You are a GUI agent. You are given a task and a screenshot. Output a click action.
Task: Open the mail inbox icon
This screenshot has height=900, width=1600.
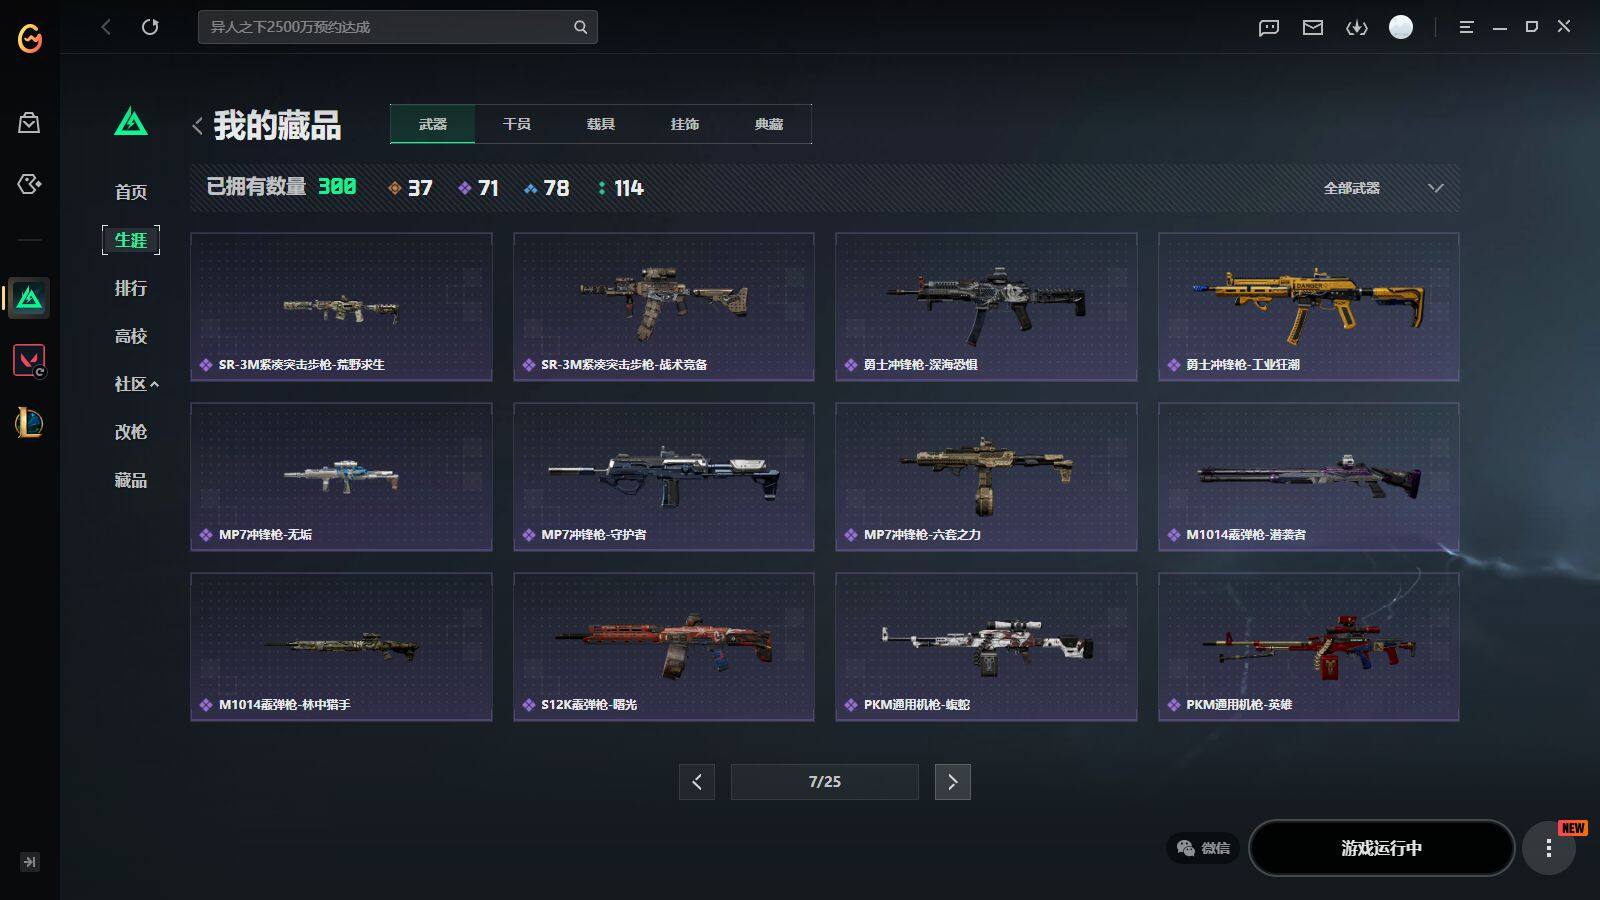[x=1313, y=27]
